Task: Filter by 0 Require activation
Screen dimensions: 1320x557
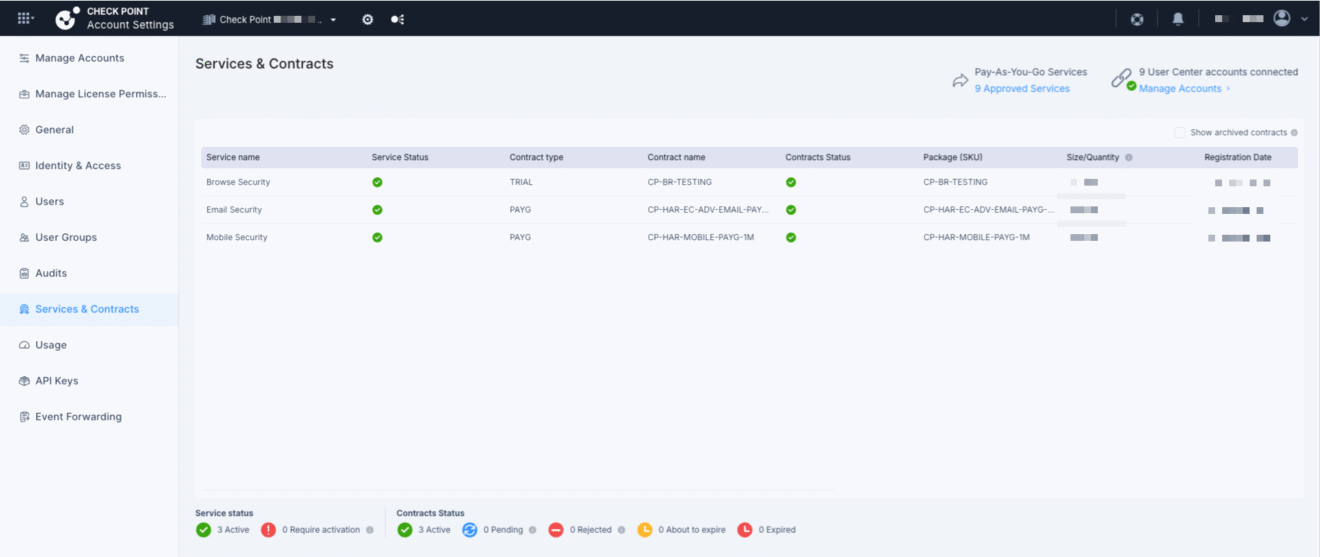Action: pos(311,530)
